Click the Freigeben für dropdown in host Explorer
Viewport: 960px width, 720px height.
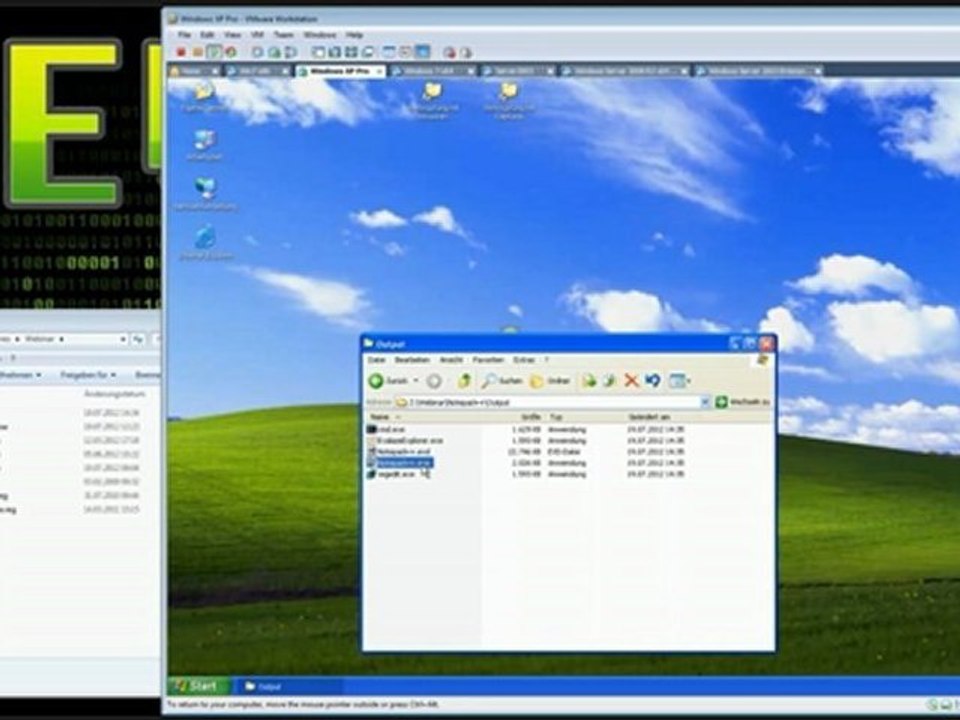tap(88, 374)
